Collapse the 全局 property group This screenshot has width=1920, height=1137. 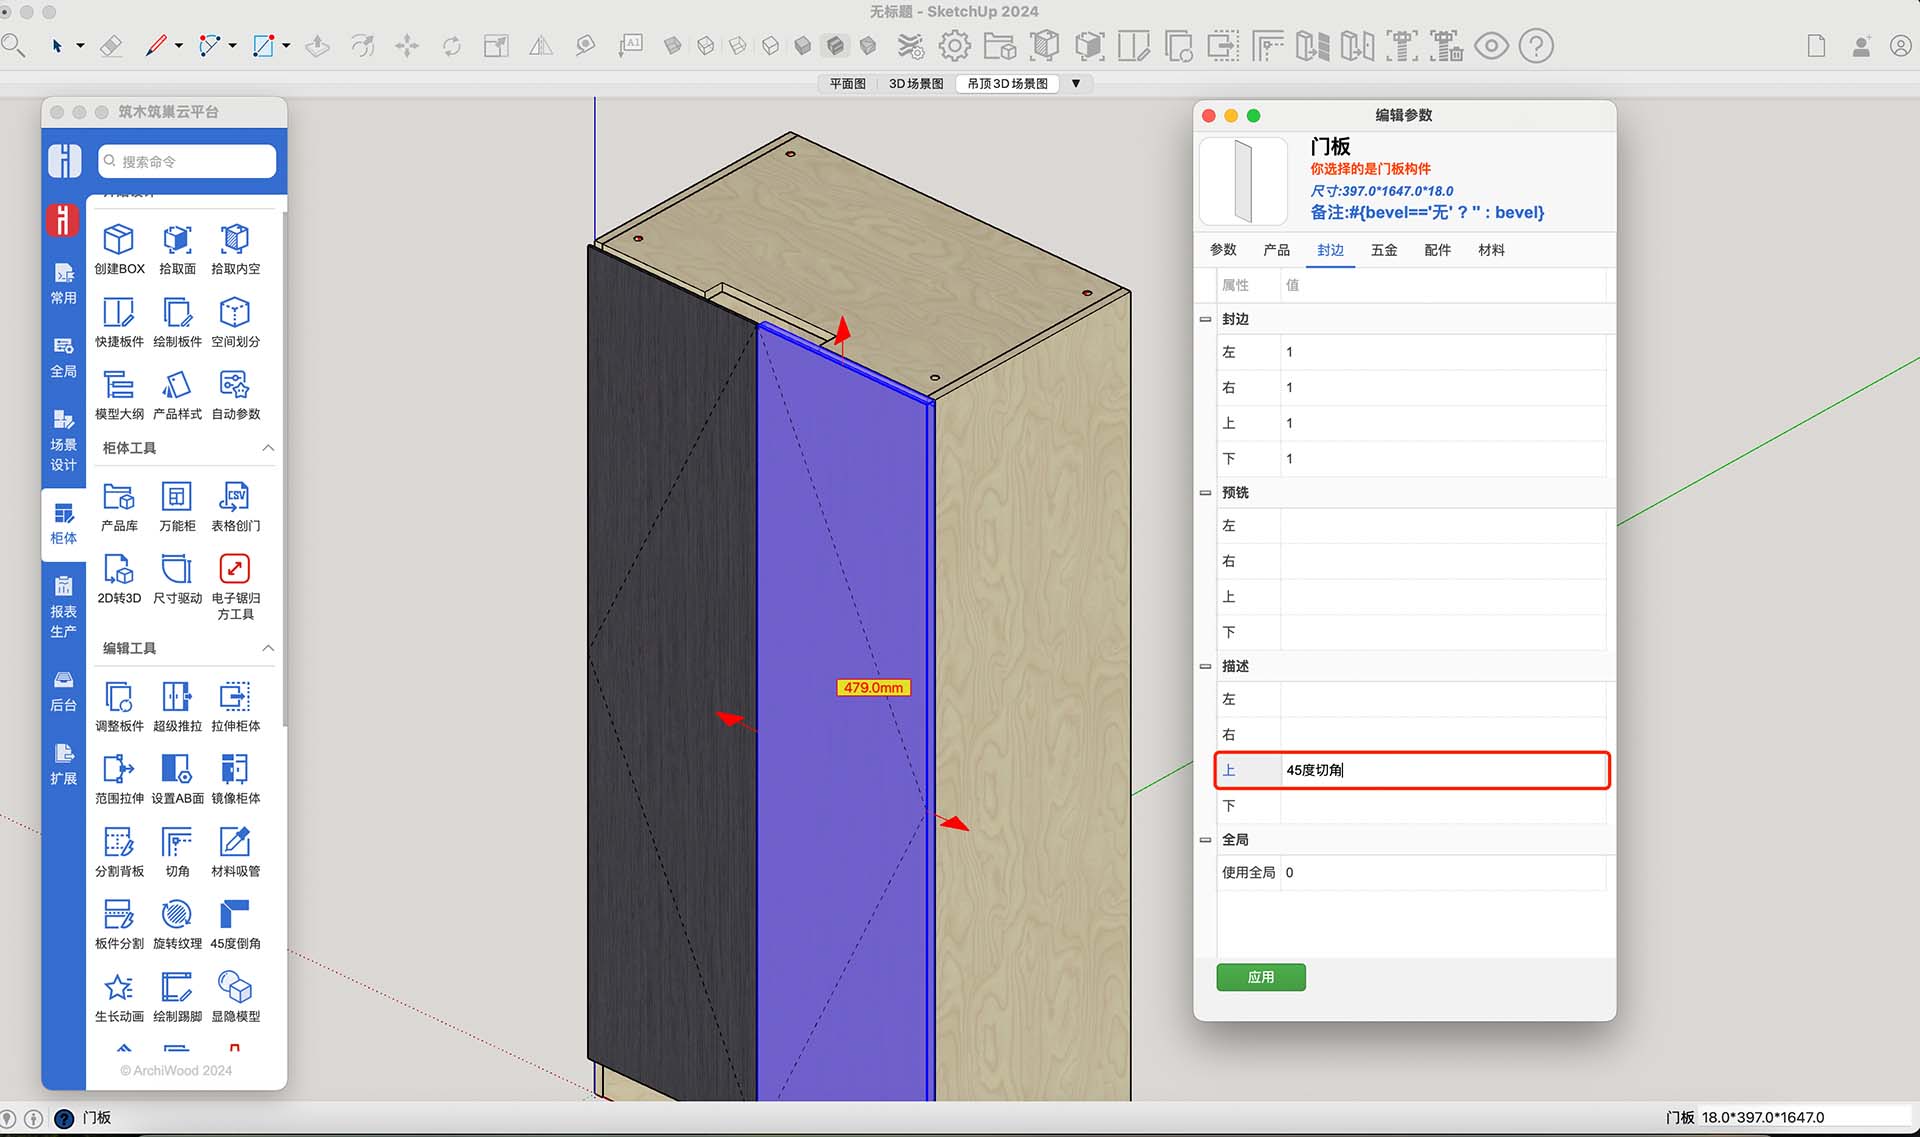[x=1205, y=840]
